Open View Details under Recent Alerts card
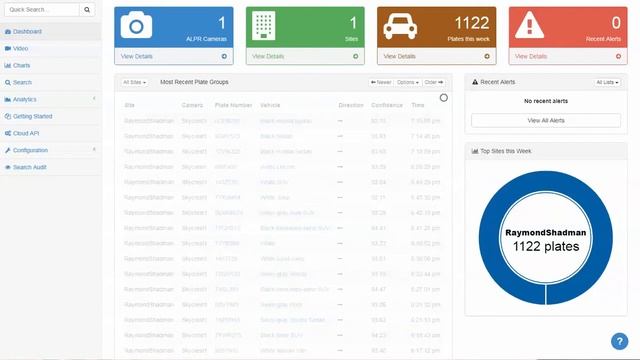640x360 pixels. coord(531,56)
